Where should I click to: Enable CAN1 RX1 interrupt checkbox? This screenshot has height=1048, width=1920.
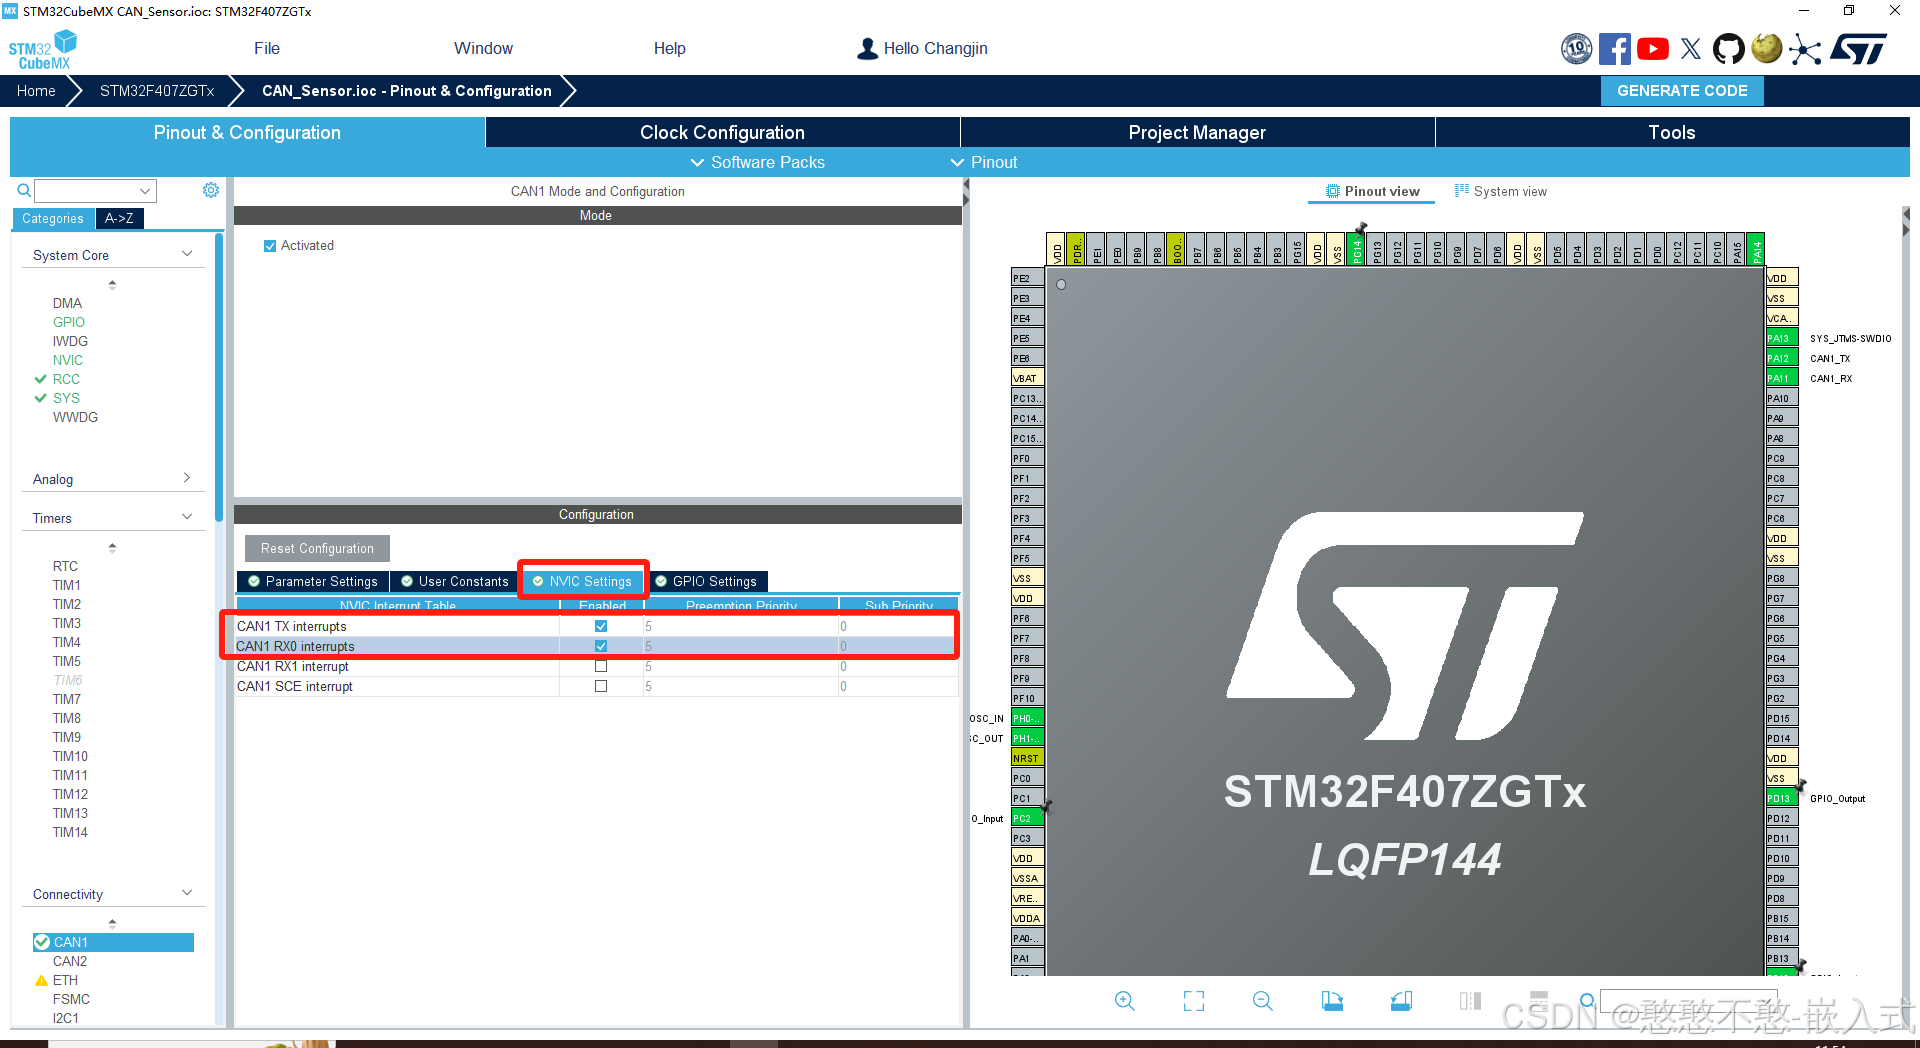pyautogui.click(x=601, y=666)
